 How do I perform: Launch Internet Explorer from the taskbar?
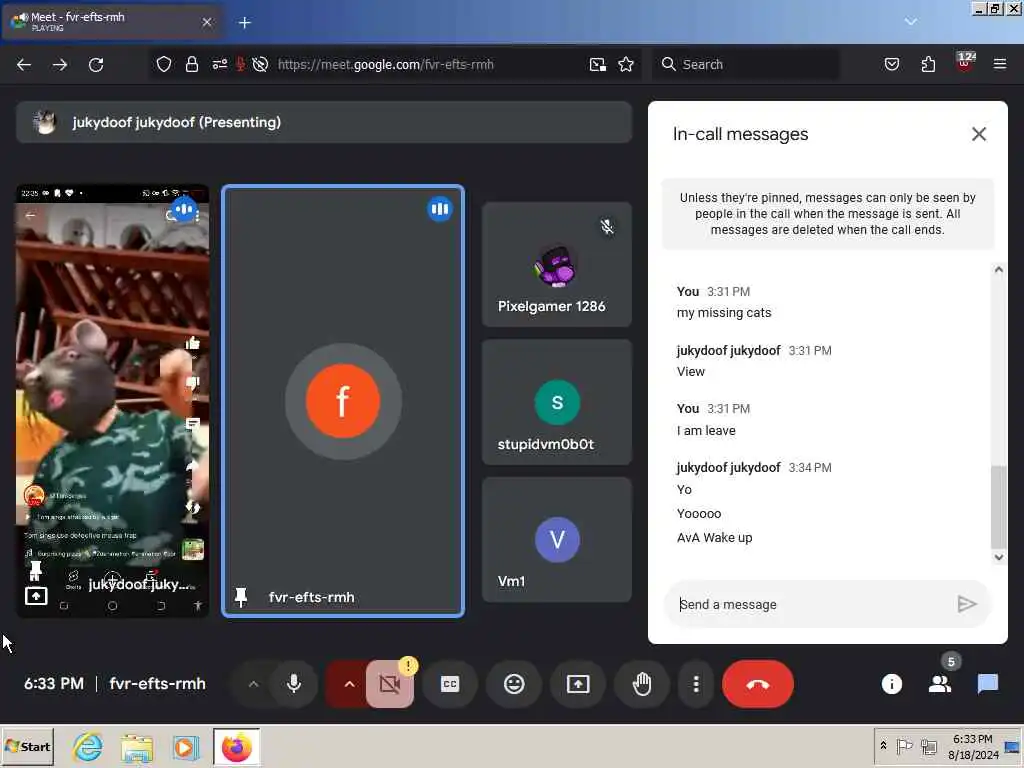[x=88, y=746]
